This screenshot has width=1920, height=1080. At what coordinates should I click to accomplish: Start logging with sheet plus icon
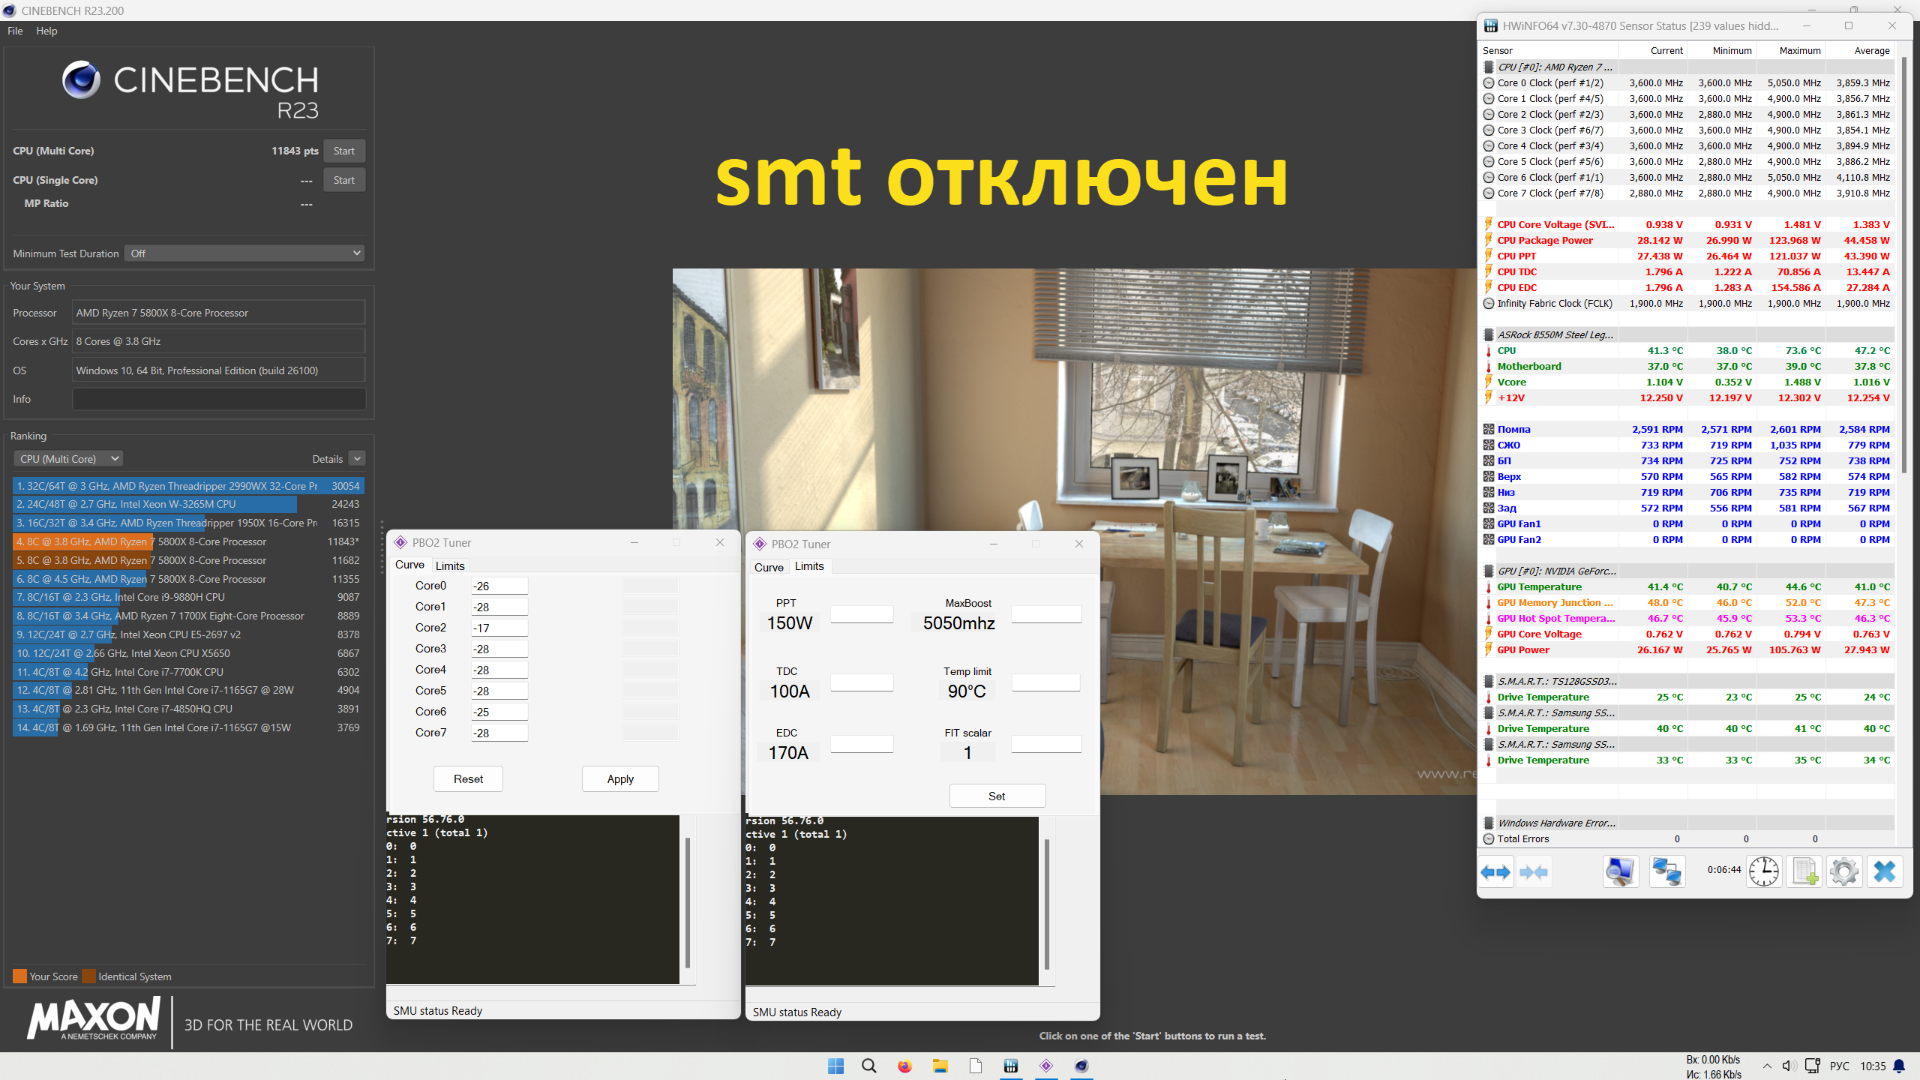pos(1805,872)
